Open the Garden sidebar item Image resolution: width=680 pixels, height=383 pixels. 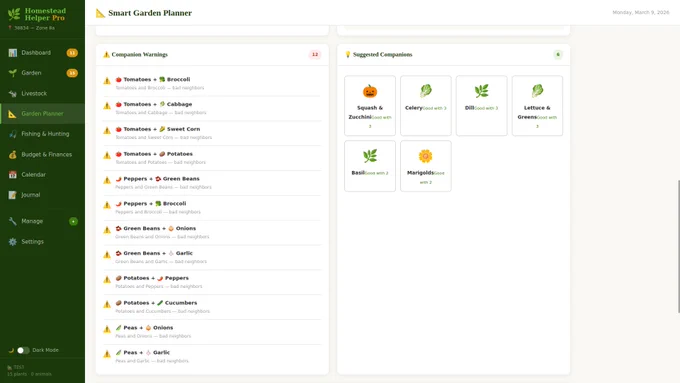pyautogui.click(x=42, y=73)
